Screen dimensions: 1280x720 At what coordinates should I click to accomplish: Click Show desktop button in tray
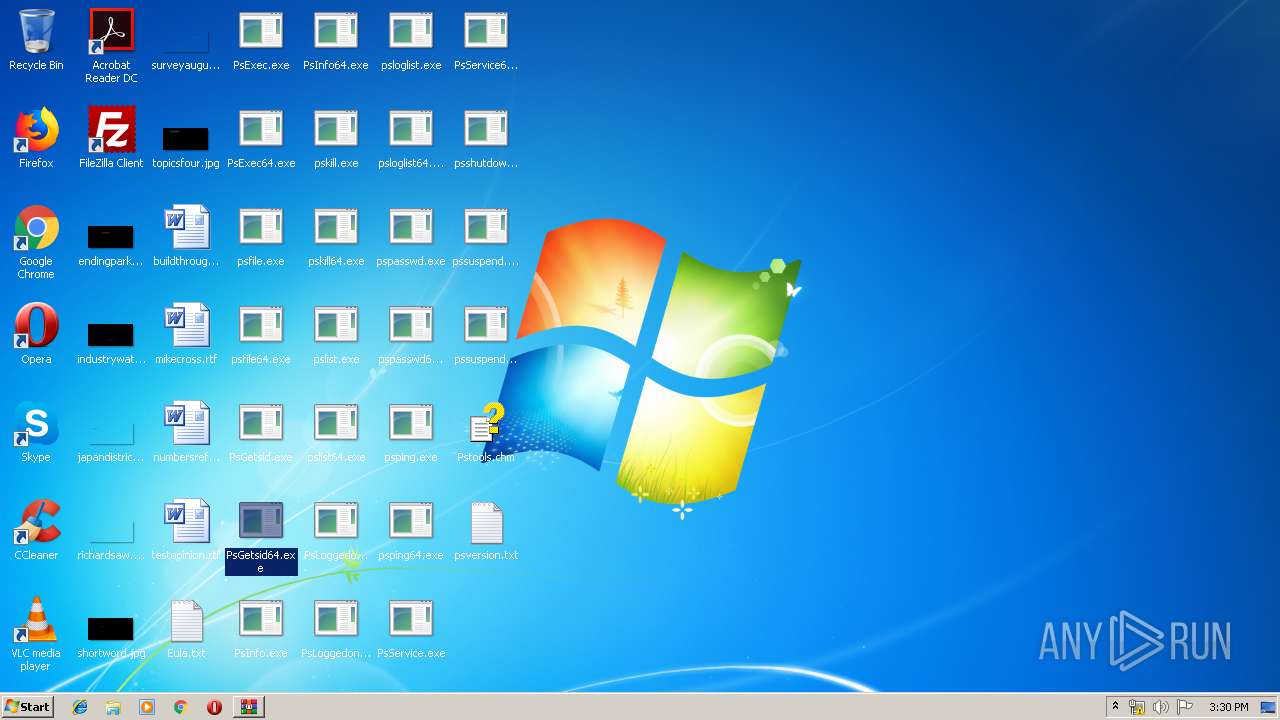(x=1268, y=707)
